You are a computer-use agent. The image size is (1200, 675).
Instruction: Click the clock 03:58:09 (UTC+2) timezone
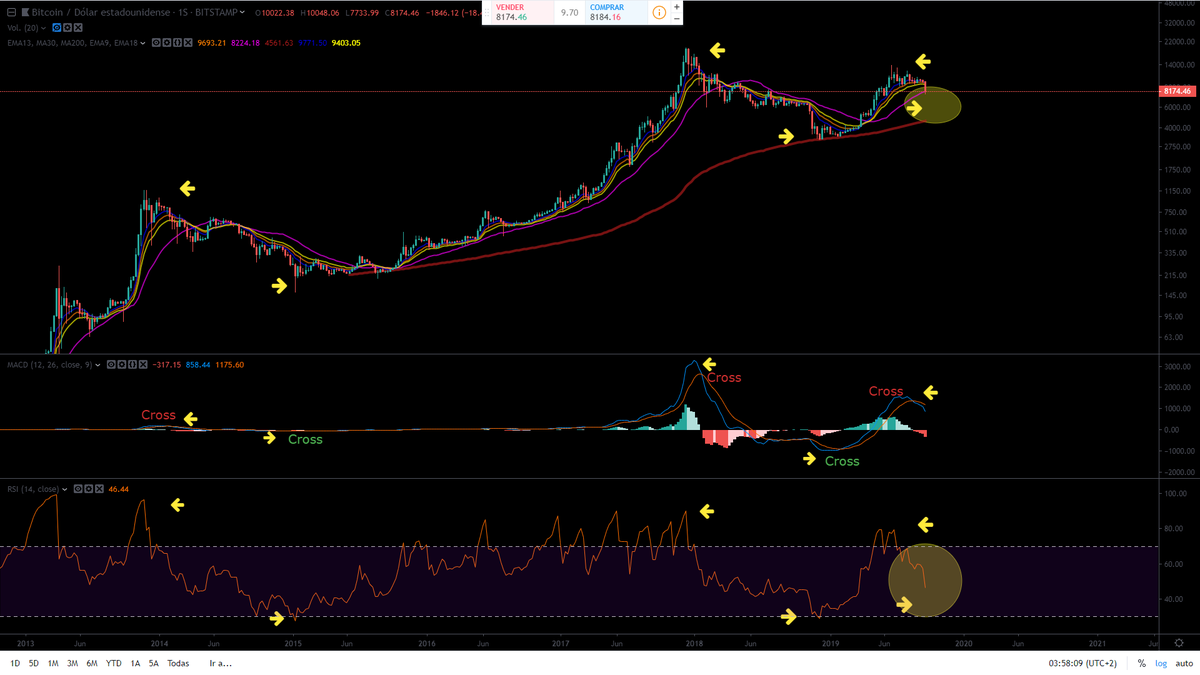[x=1083, y=663]
